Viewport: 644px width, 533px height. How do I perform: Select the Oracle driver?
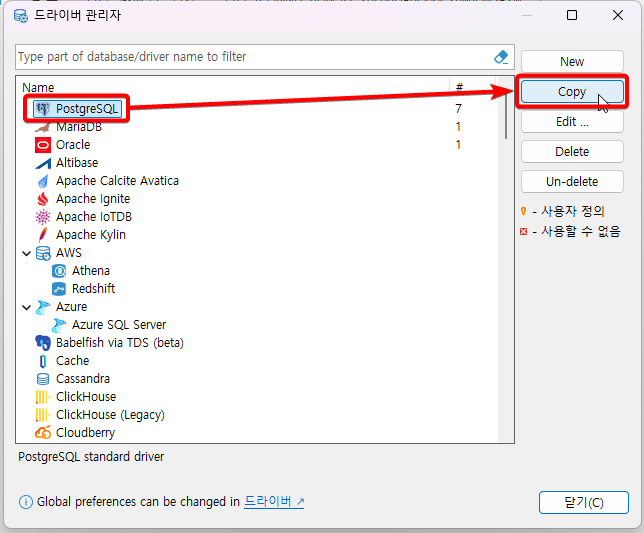coord(73,145)
